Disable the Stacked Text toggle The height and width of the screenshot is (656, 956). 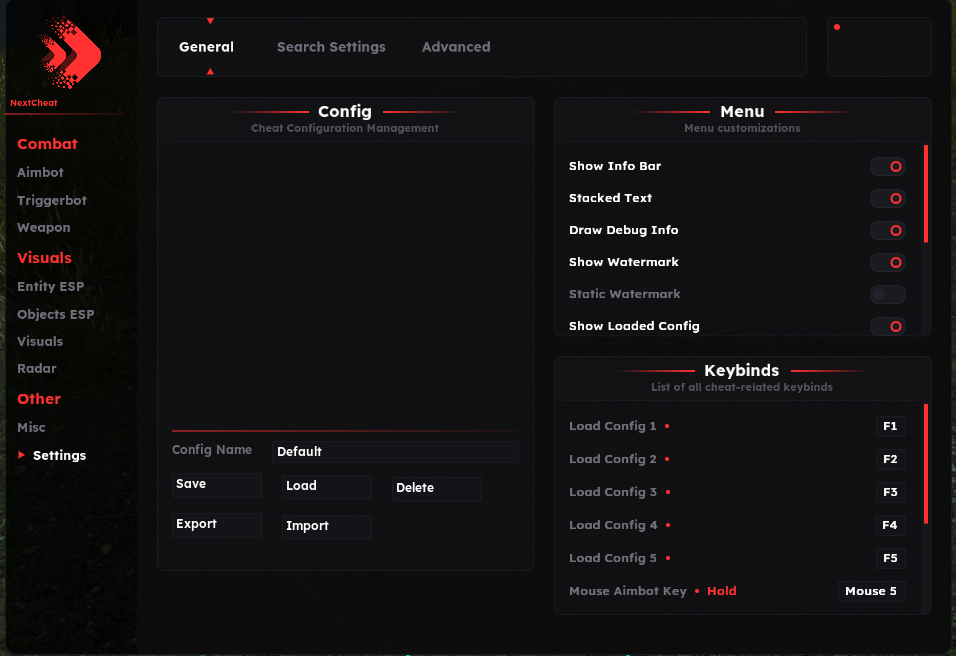tap(887, 199)
